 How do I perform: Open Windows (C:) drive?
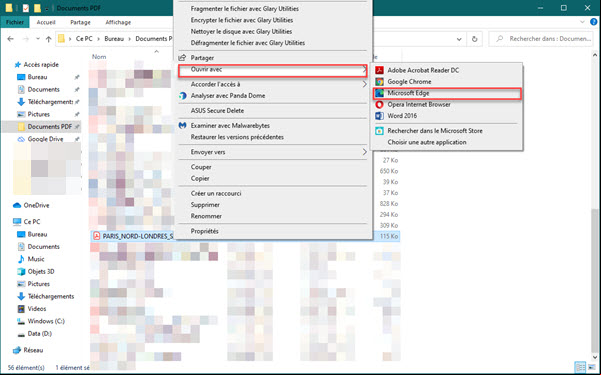pyautogui.click(x=46, y=321)
